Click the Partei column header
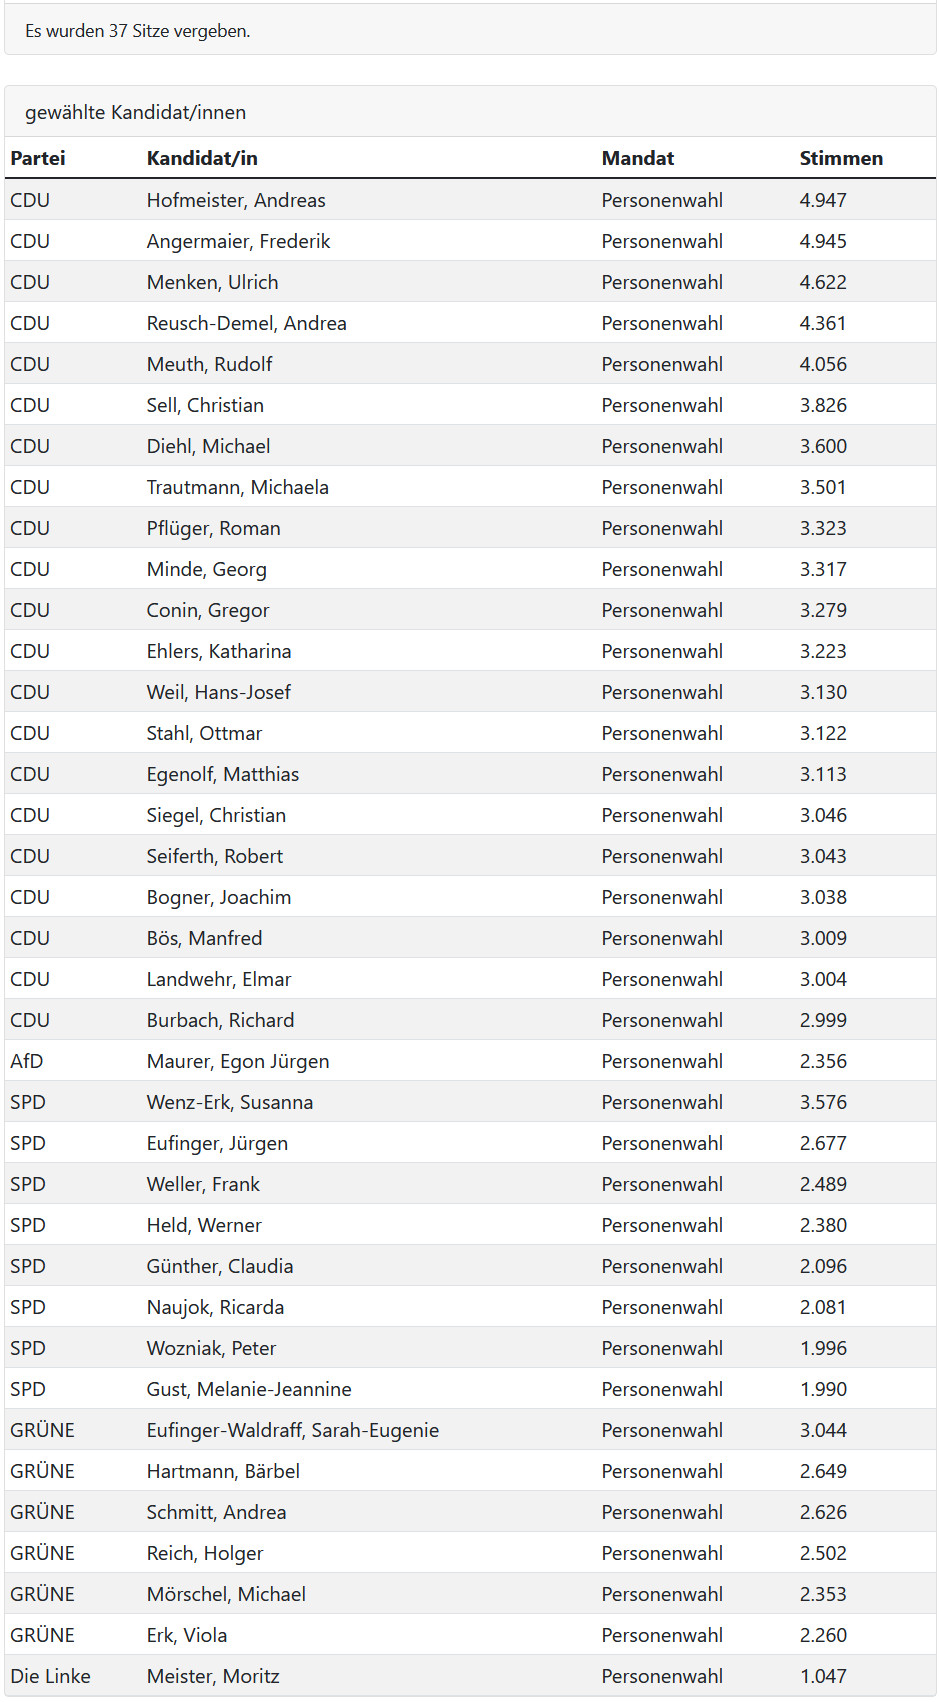The height and width of the screenshot is (1702, 939). [x=38, y=158]
